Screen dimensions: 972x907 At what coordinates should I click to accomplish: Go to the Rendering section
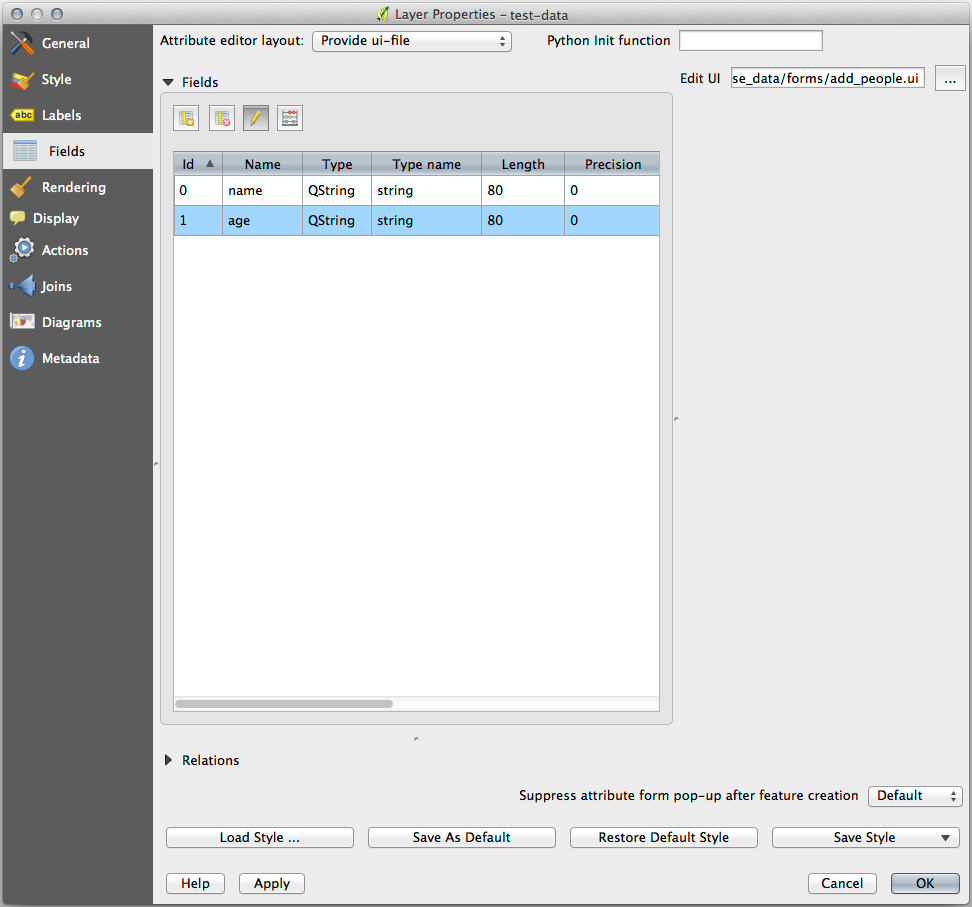pyautogui.click(x=73, y=187)
